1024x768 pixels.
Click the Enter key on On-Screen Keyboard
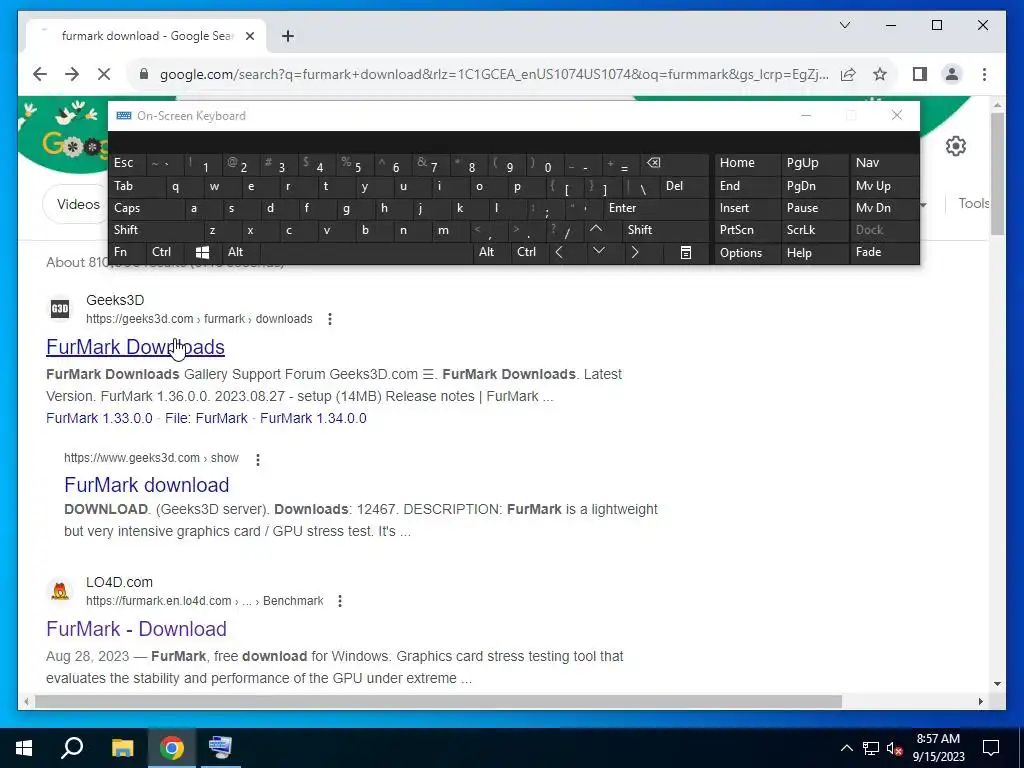point(656,208)
